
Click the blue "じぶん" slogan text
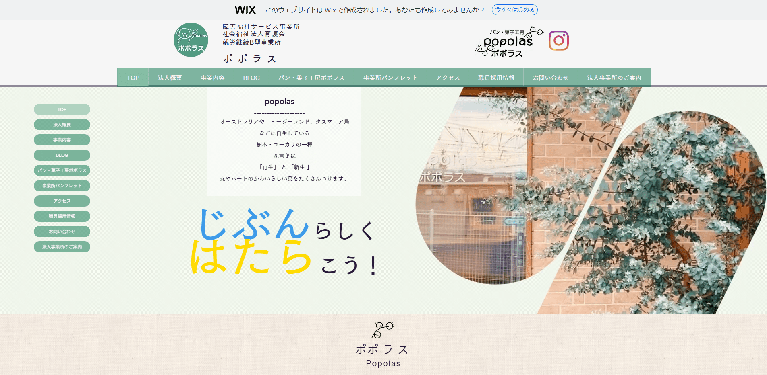pos(254,224)
